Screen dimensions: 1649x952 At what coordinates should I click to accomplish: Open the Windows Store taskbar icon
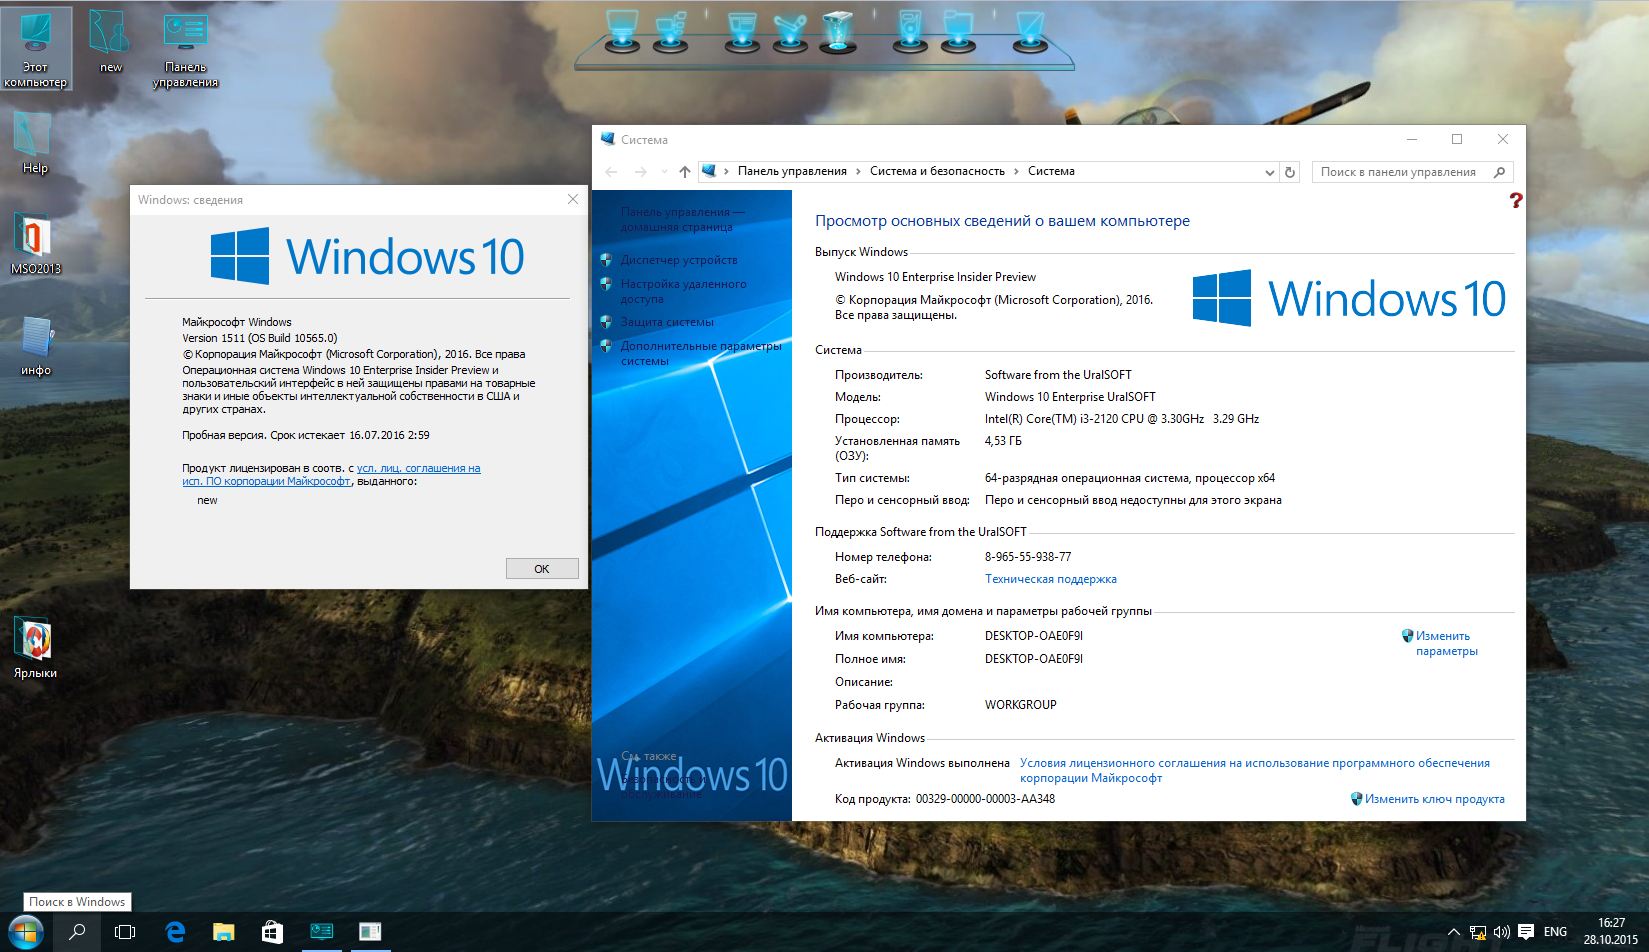[x=272, y=932]
